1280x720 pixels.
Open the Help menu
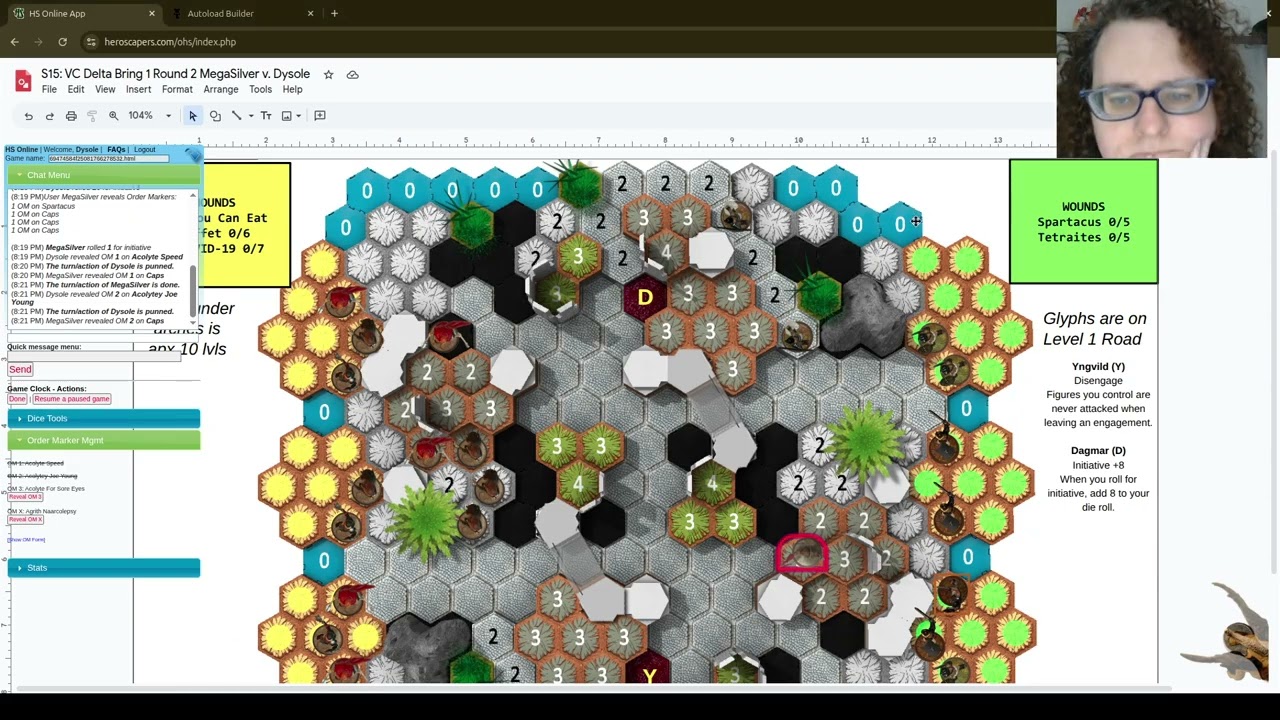click(292, 90)
